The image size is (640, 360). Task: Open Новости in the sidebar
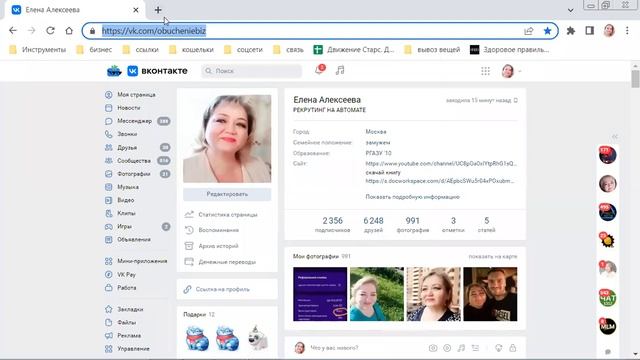(129, 108)
